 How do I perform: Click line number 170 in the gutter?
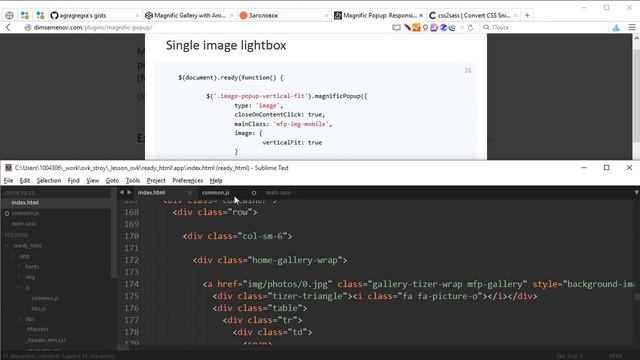tap(131, 236)
